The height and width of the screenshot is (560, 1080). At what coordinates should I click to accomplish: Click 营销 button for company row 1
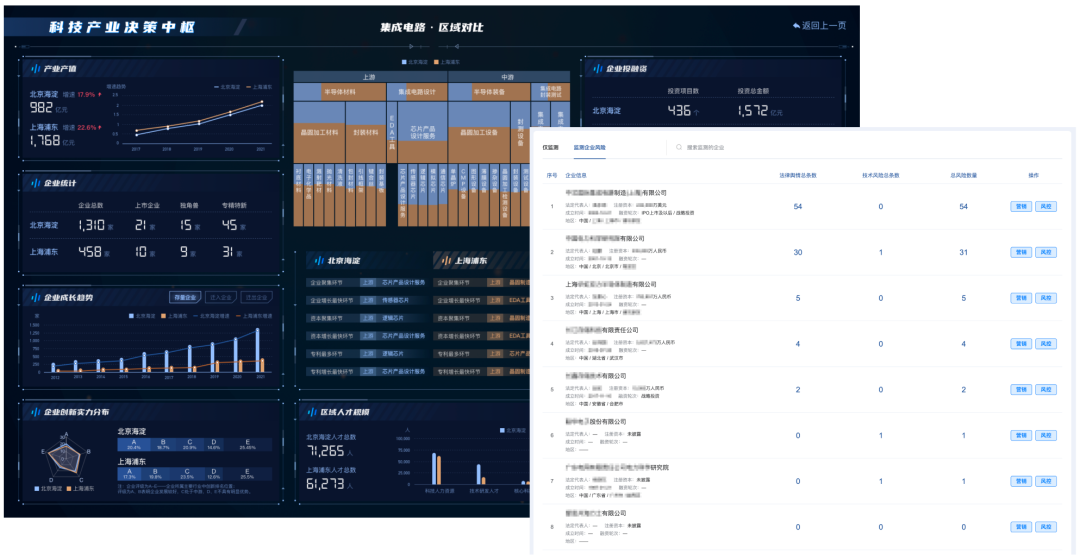click(x=1020, y=207)
